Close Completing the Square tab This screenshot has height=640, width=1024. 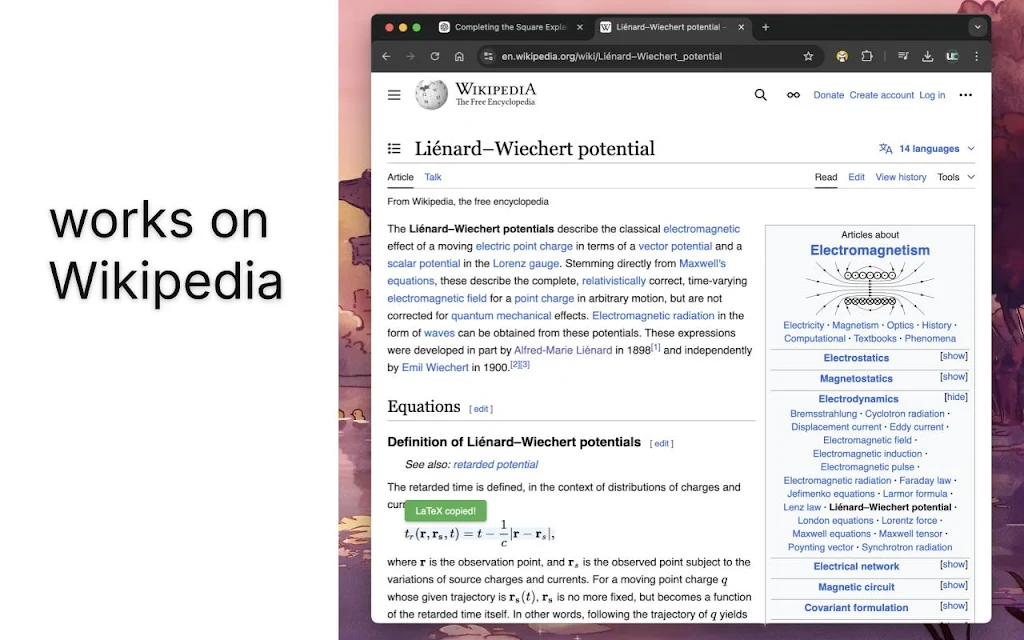pos(579,27)
